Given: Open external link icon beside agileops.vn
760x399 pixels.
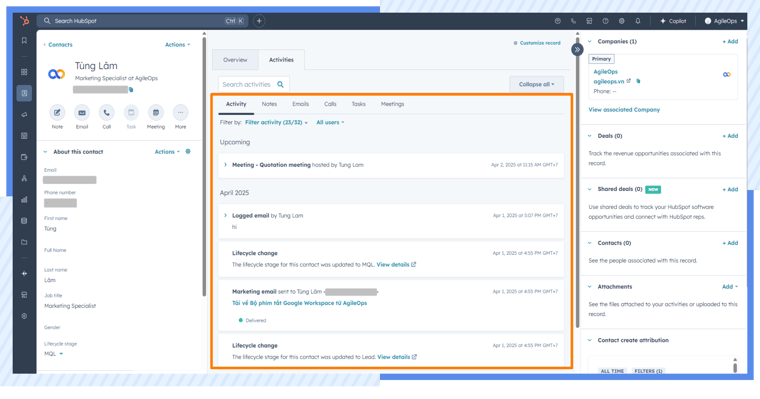Looking at the screenshot, I should 629,81.
